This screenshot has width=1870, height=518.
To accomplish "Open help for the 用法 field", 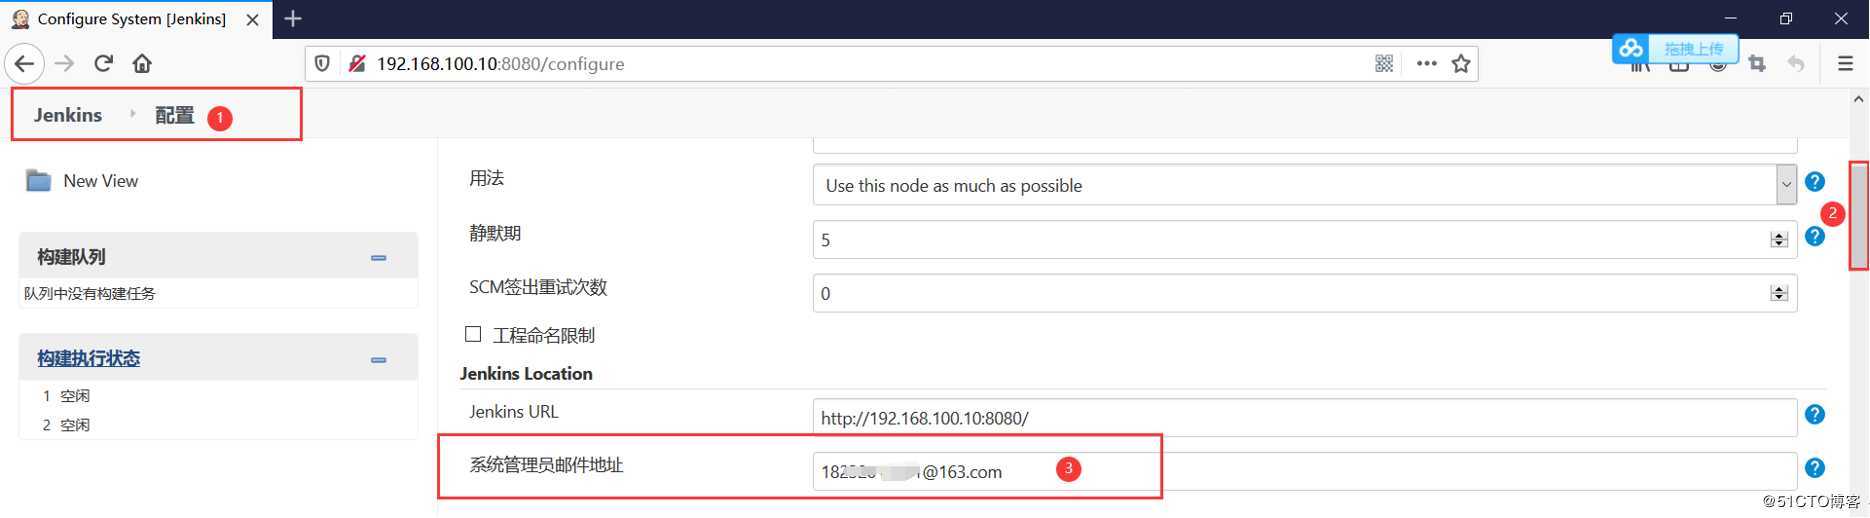I will (1815, 182).
